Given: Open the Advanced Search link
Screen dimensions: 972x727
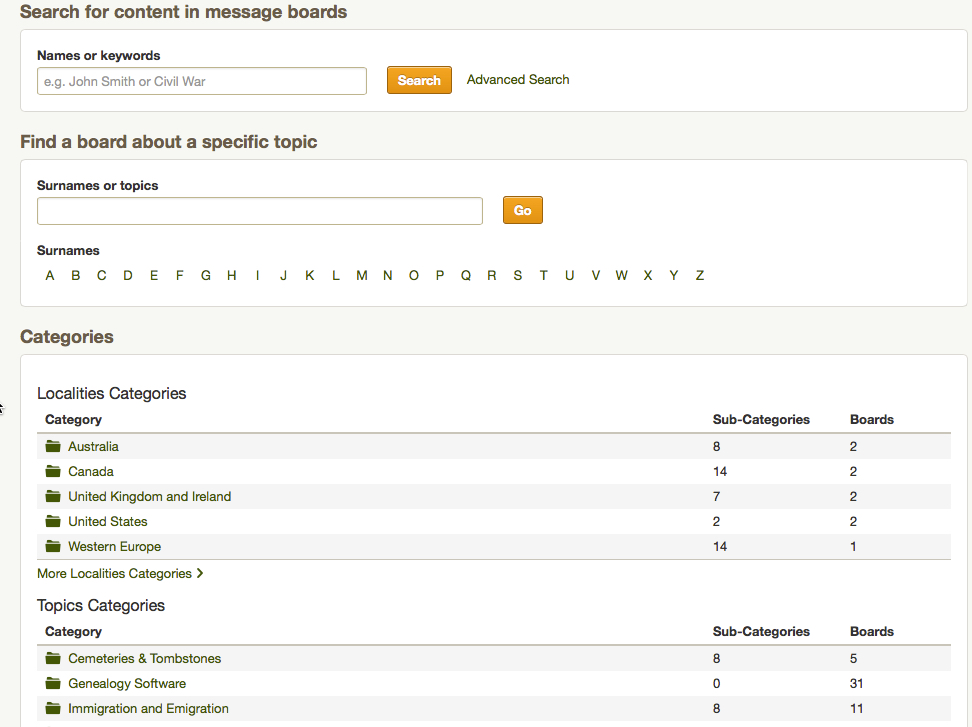Looking at the screenshot, I should [x=518, y=80].
